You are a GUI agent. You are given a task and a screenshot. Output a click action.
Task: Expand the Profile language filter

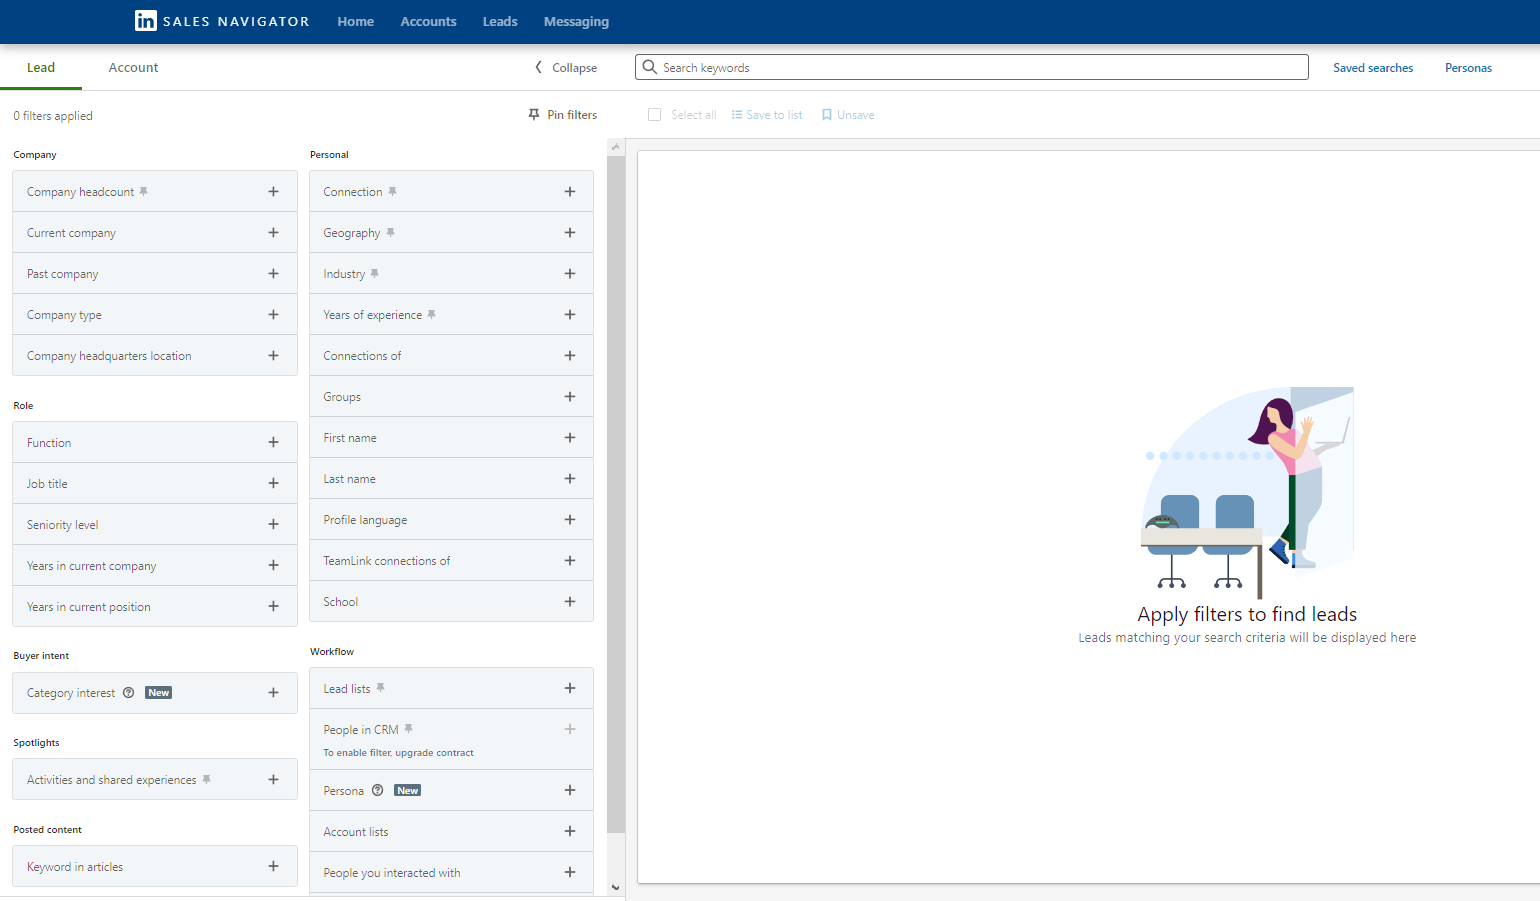click(x=451, y=519)
